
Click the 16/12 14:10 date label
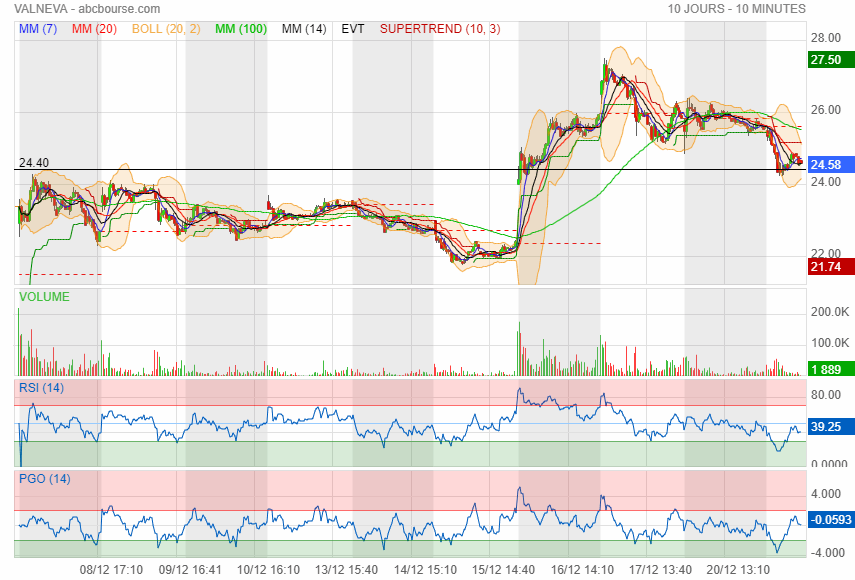pyautogui.click(x=582, y=570)
